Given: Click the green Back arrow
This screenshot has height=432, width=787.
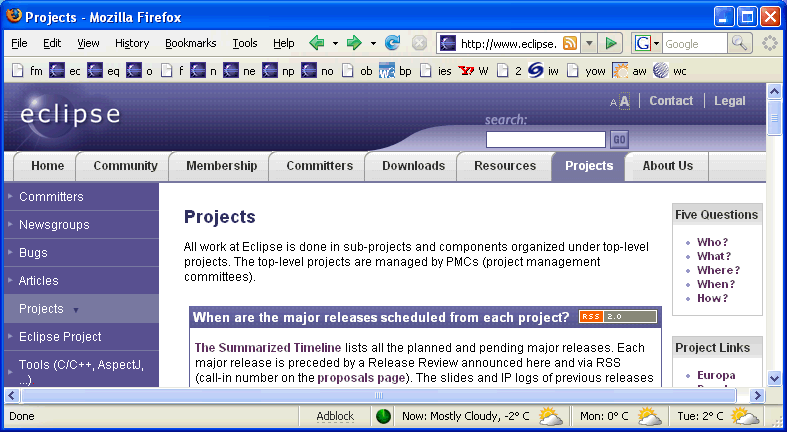Looking at the screenshot, I should coord(317,43).
